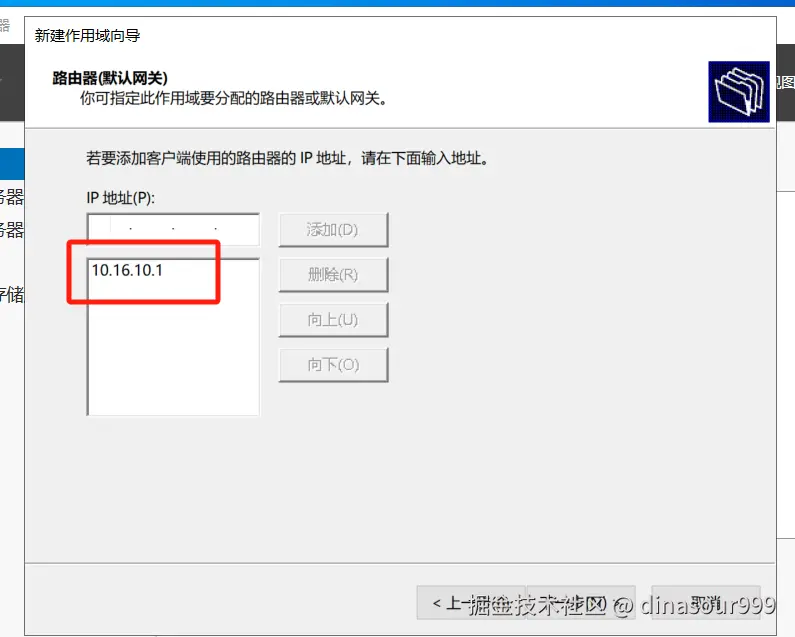Move entry up with 向上(U) button
Image resolution: width=795 pixels, height=637 pixels.
(333, 320)
